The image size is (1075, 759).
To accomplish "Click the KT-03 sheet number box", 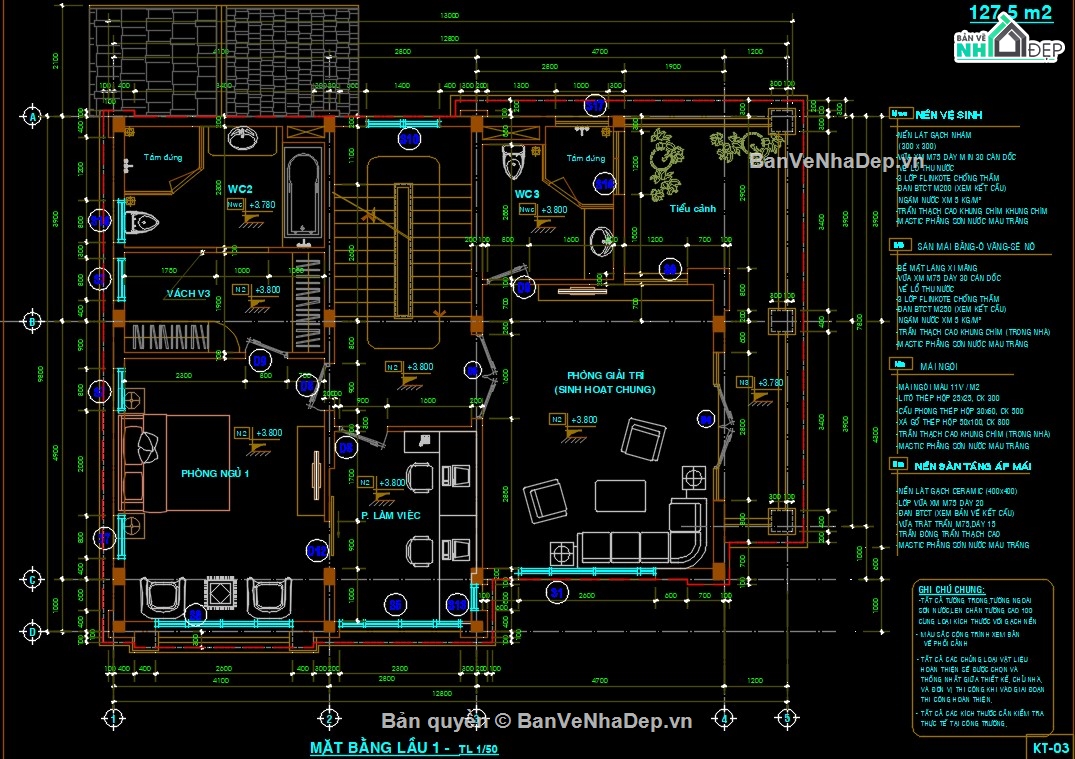I will pos(1050,747).
